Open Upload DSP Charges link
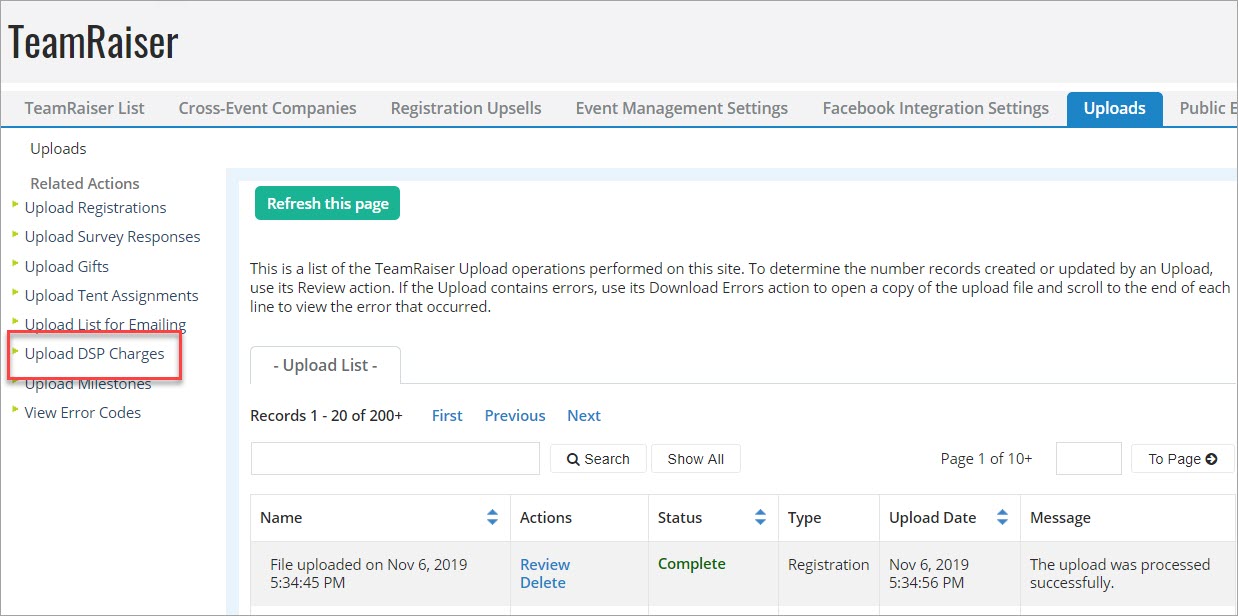 pos(94,354)
